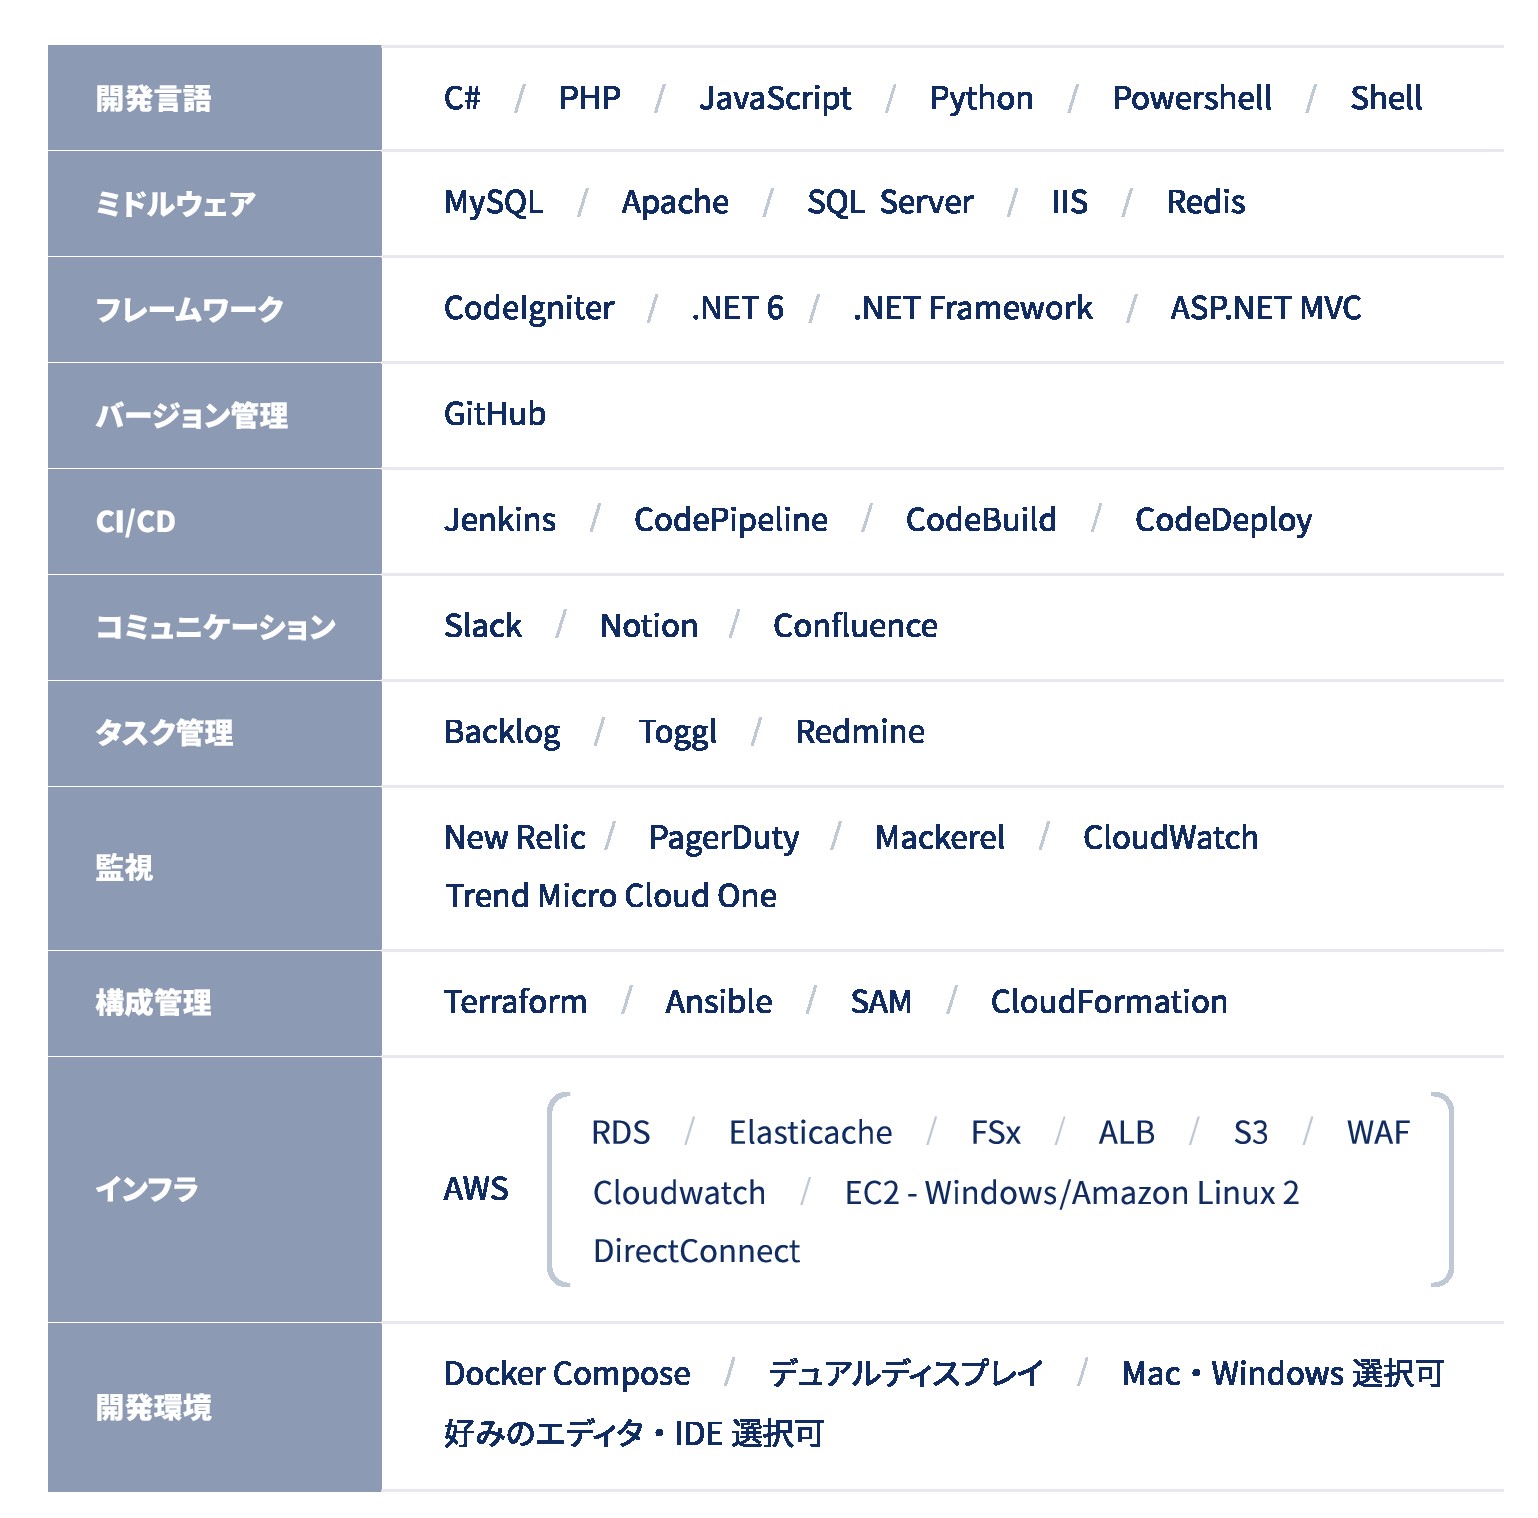Select Backlog in task management
This screenshot has width=1538, height=1518.
click(x=502, y=733)
